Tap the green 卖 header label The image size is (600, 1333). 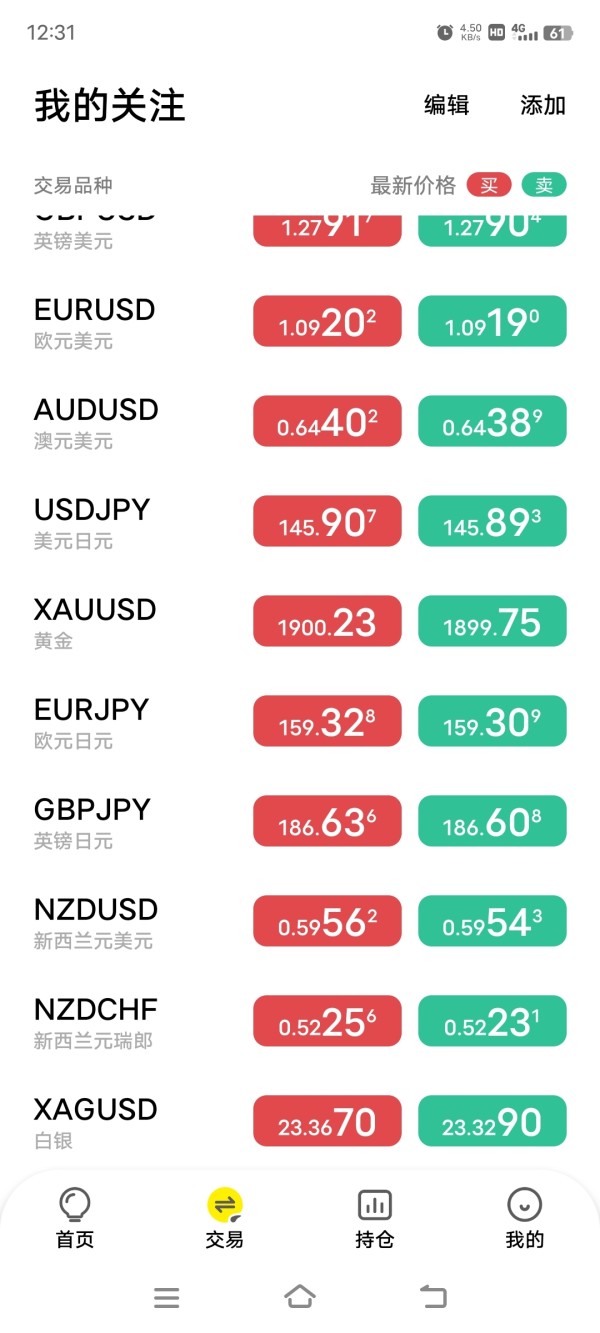pyautogui.click(x=544, y=185)
